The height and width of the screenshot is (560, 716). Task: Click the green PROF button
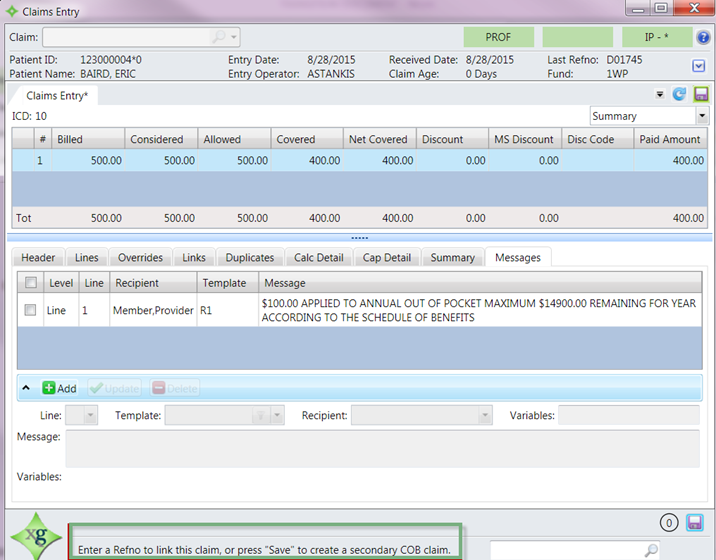pos(498,37)
